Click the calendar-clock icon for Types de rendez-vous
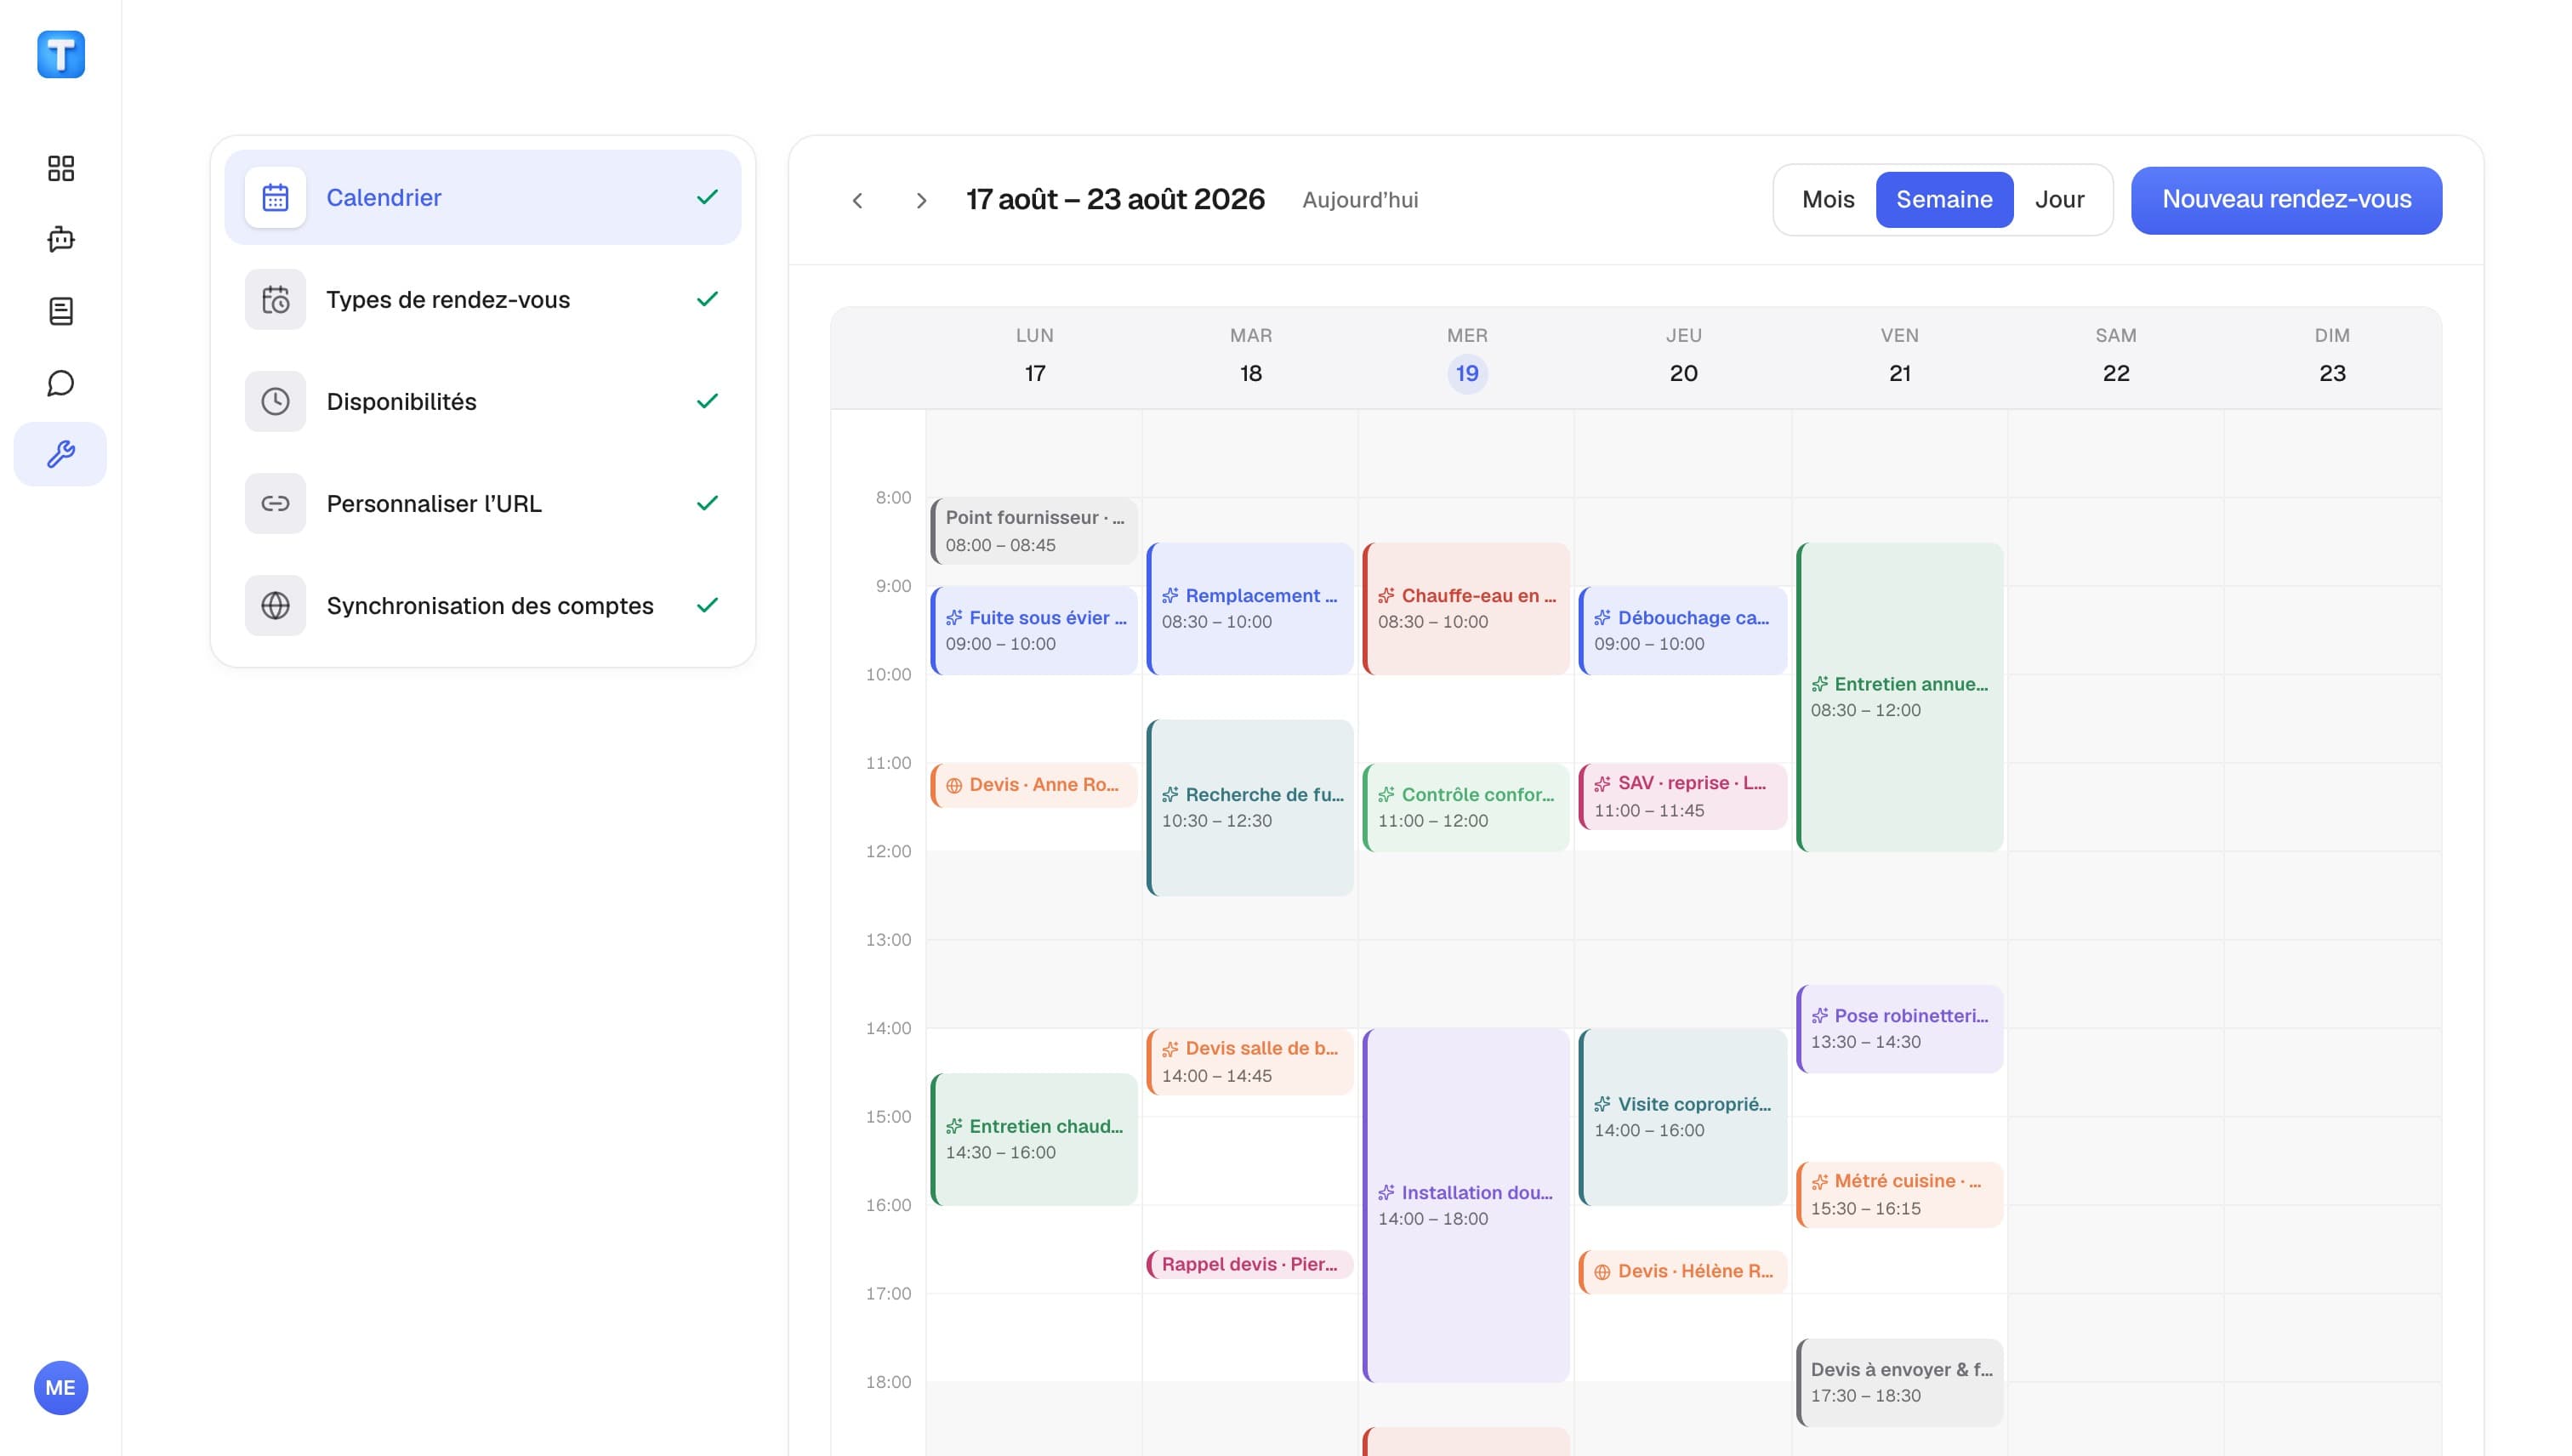The width and height of the screenshot is (2572, 1456). [x=275, y=299]
